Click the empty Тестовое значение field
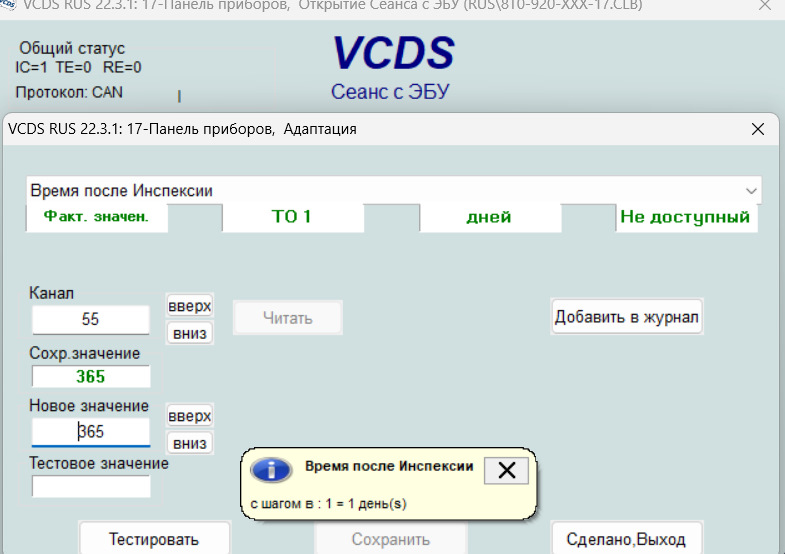The width and height of the screenshot is (785, 554). pos(91,486)
